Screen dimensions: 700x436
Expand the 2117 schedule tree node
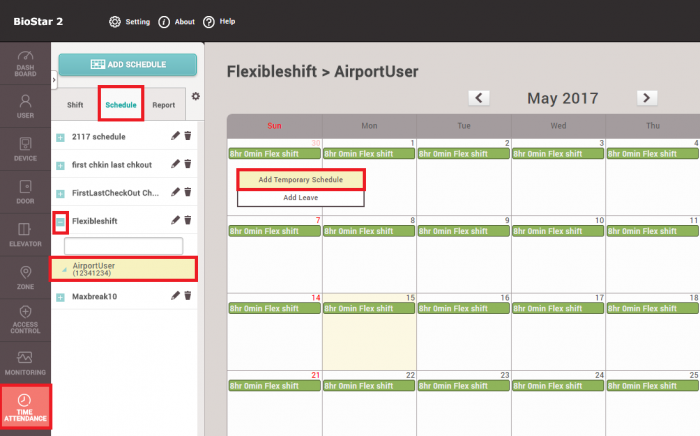pos(61,137)
